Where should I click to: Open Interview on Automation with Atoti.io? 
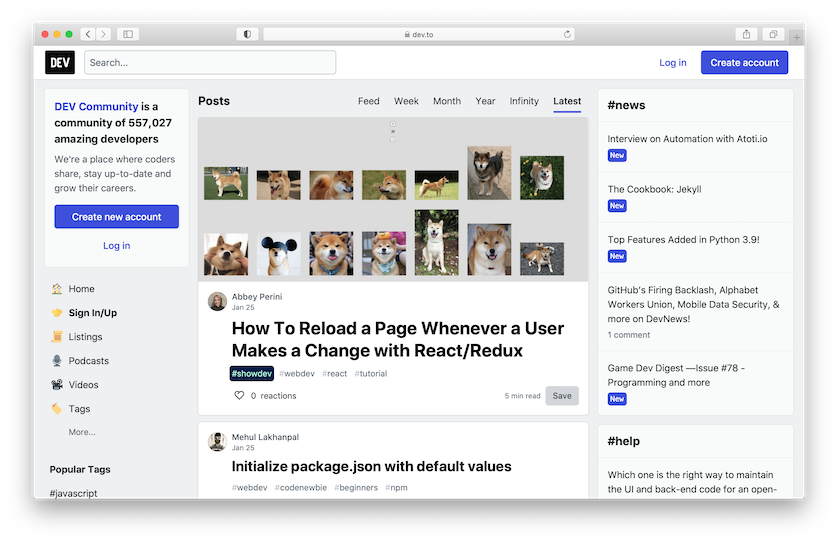687,139
